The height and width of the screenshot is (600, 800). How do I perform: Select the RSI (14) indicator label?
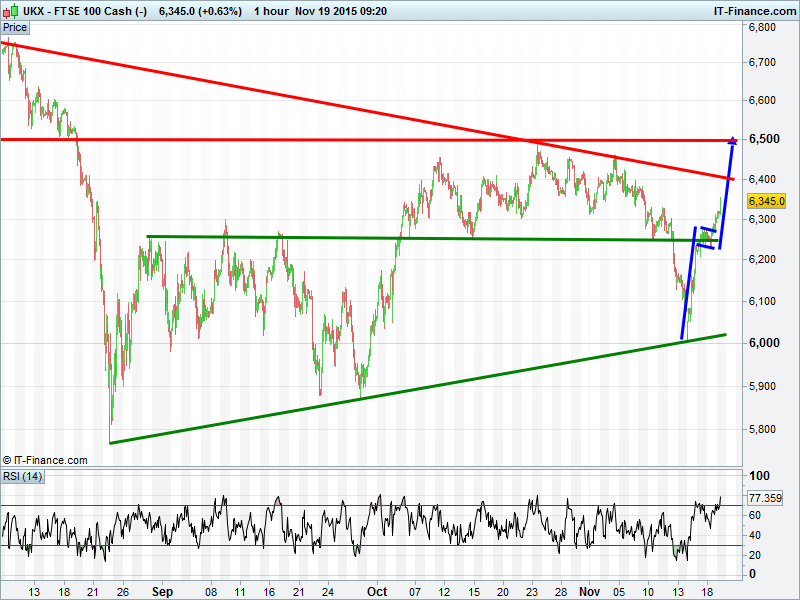[22, 475]
